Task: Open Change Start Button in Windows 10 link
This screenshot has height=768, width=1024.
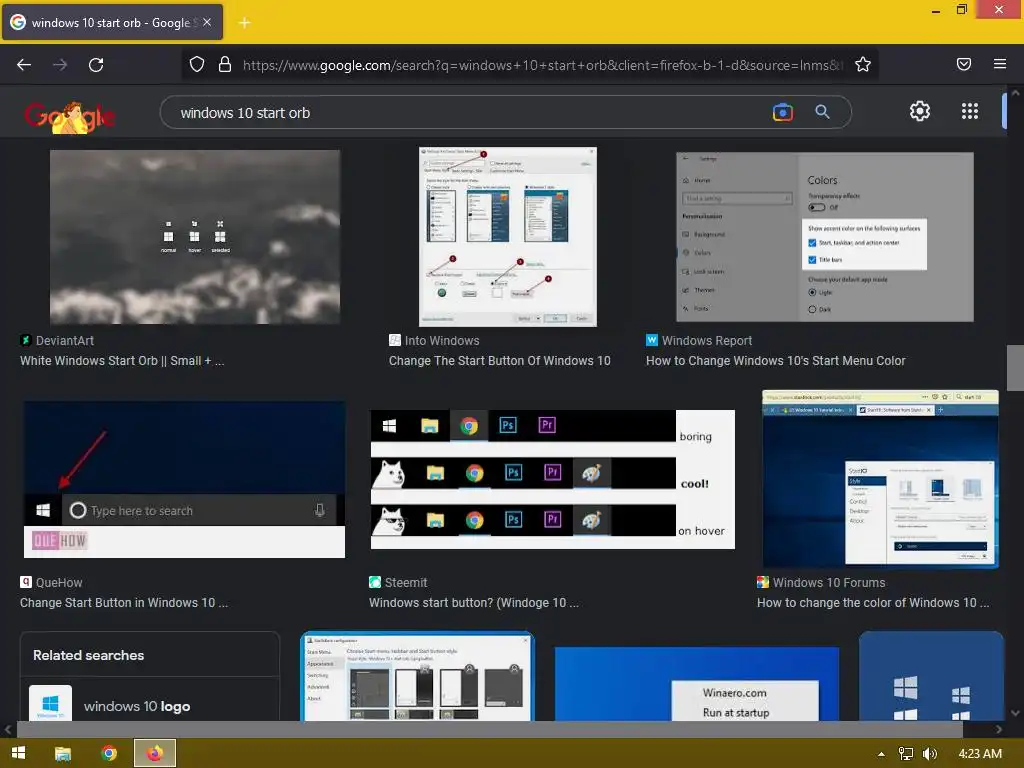Action: 124,603
